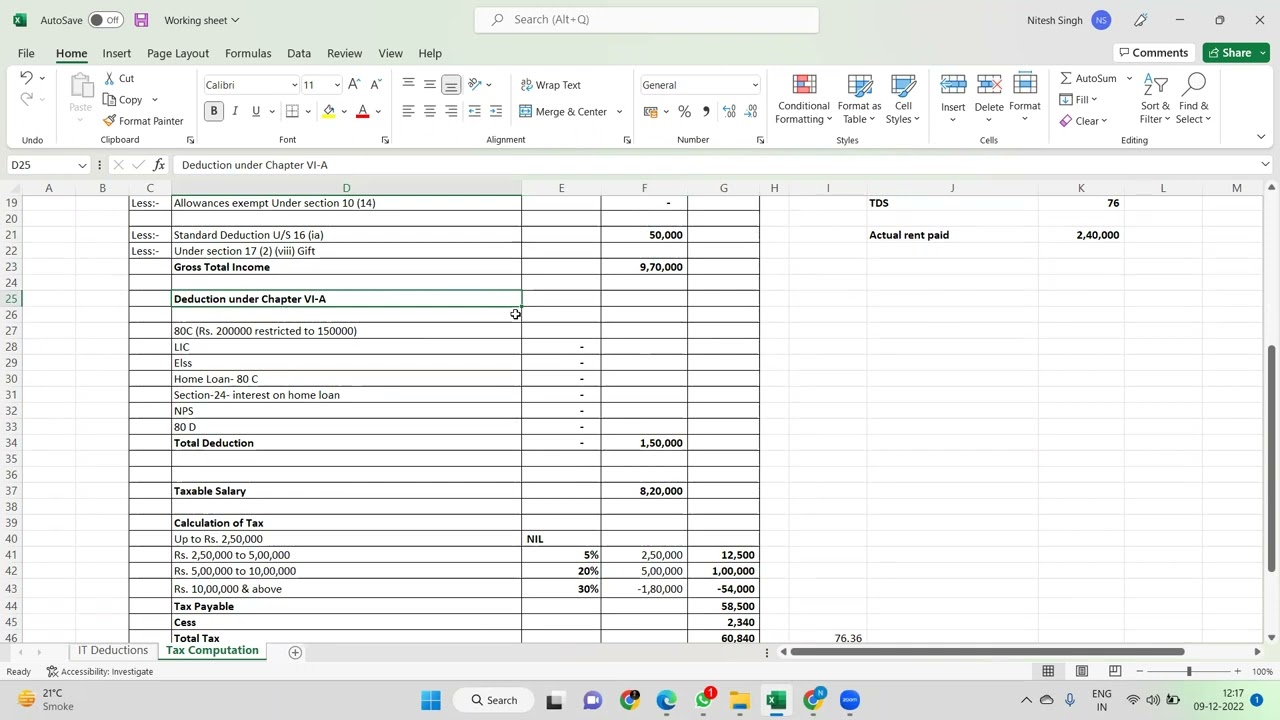The width and height of the screenshot is (1280, 720).
Task: Click the Comments button
Action: point(1153,53)
